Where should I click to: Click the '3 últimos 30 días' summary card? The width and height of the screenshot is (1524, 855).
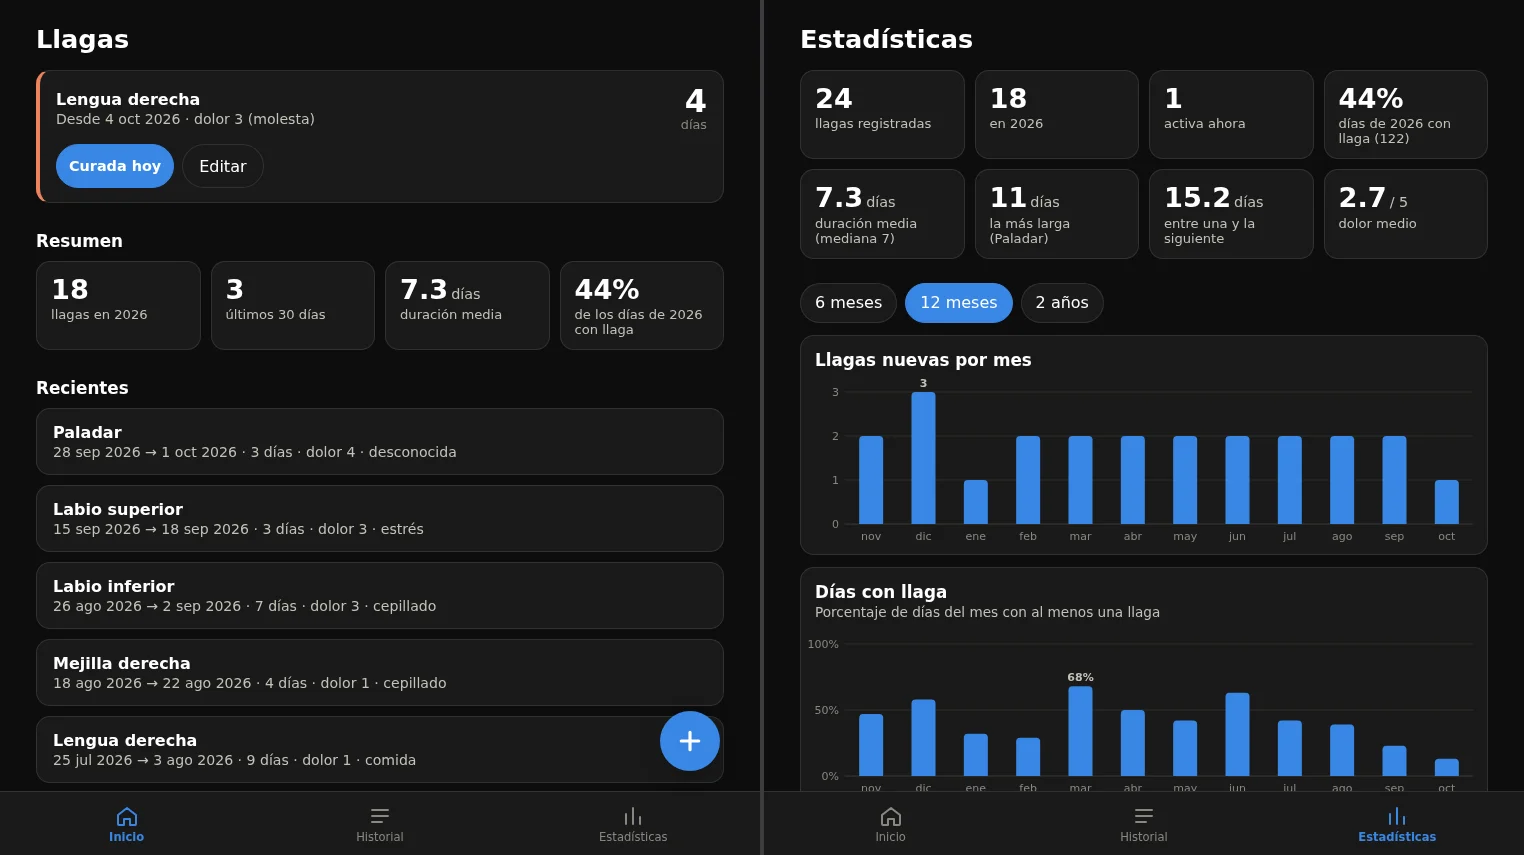[293, 306]
